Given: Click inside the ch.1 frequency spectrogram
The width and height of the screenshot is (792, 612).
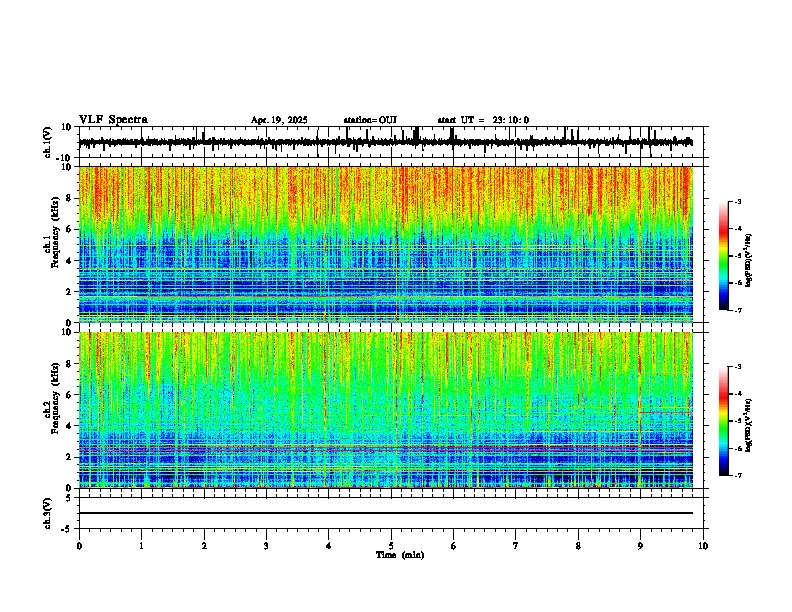Looking at the screenshot, I should tap(386, 244).
